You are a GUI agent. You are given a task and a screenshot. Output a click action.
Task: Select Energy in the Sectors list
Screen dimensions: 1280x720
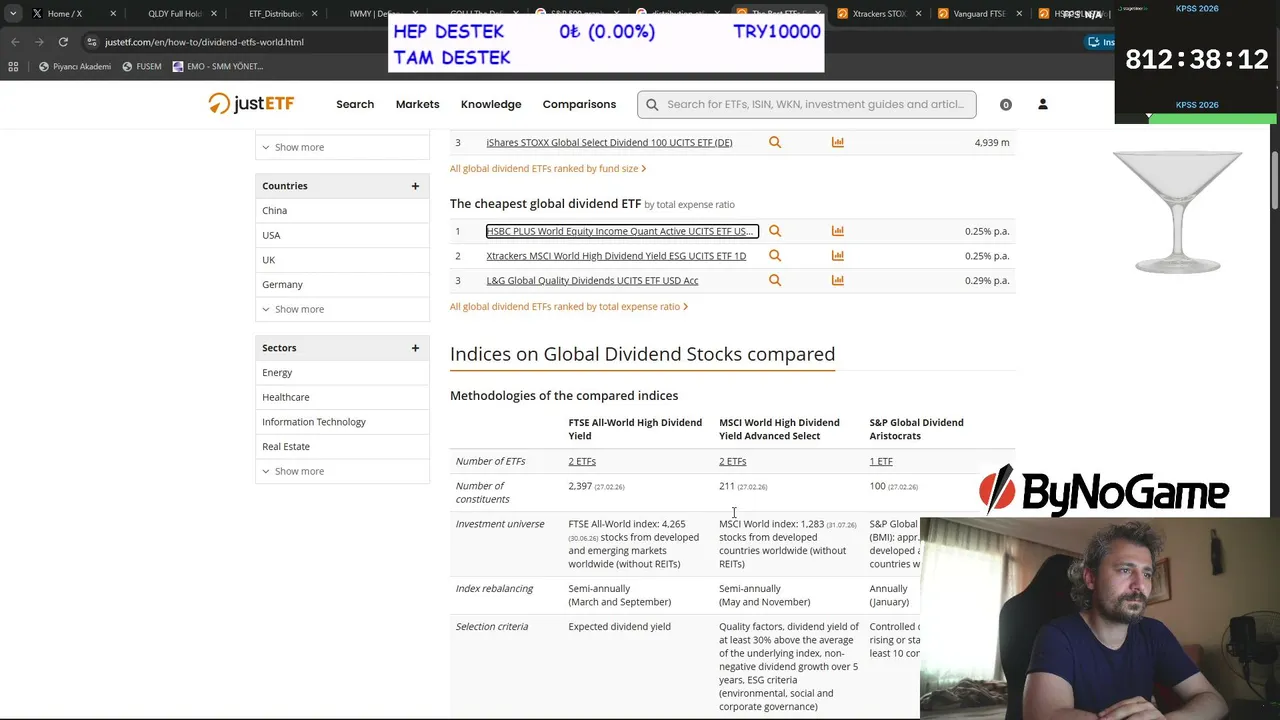(277, 372)
